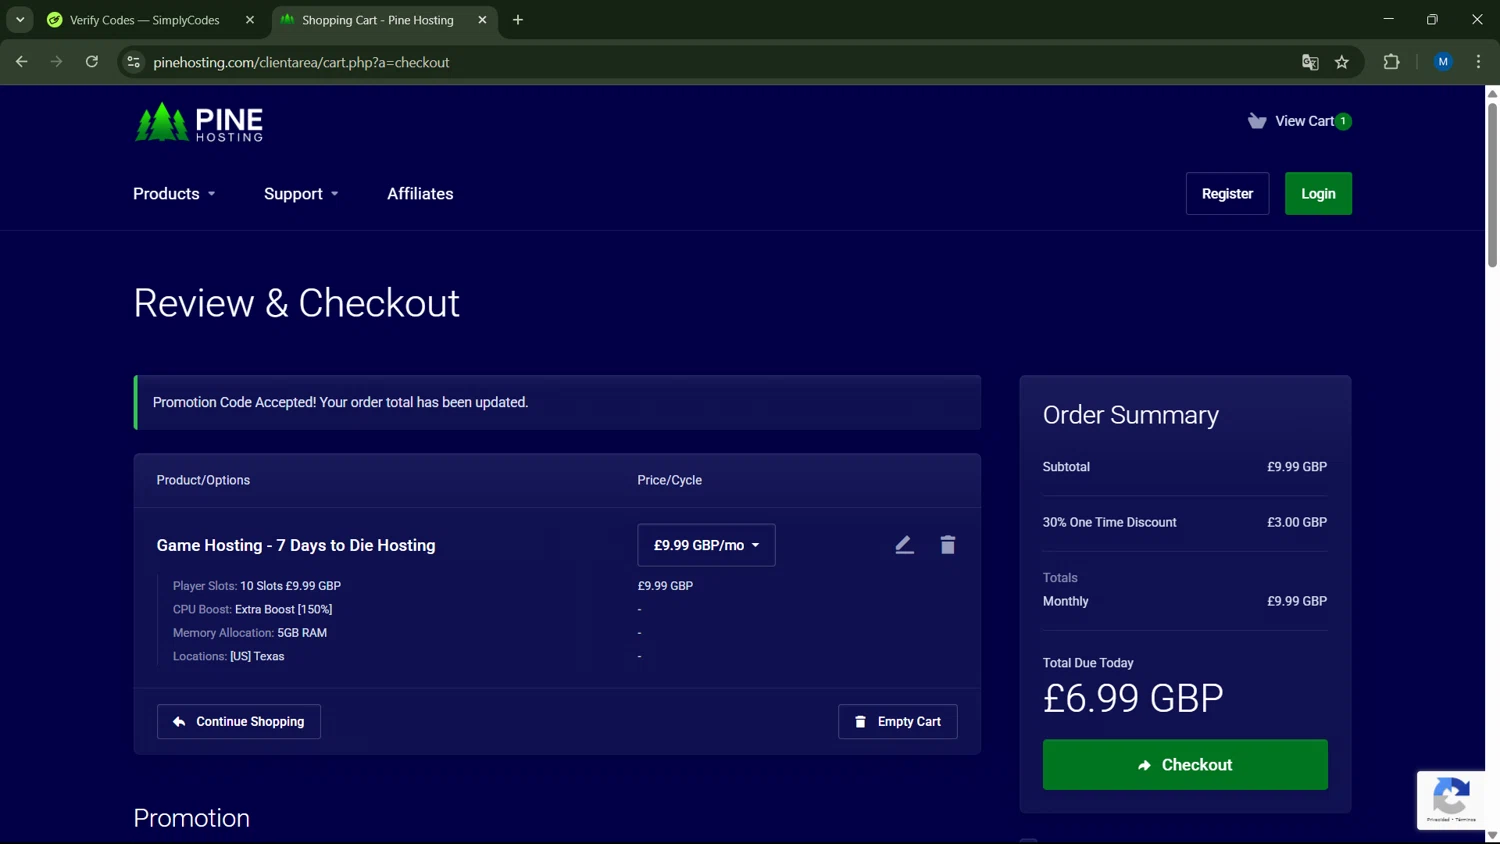Click Empty Cart button

[898, 722]
